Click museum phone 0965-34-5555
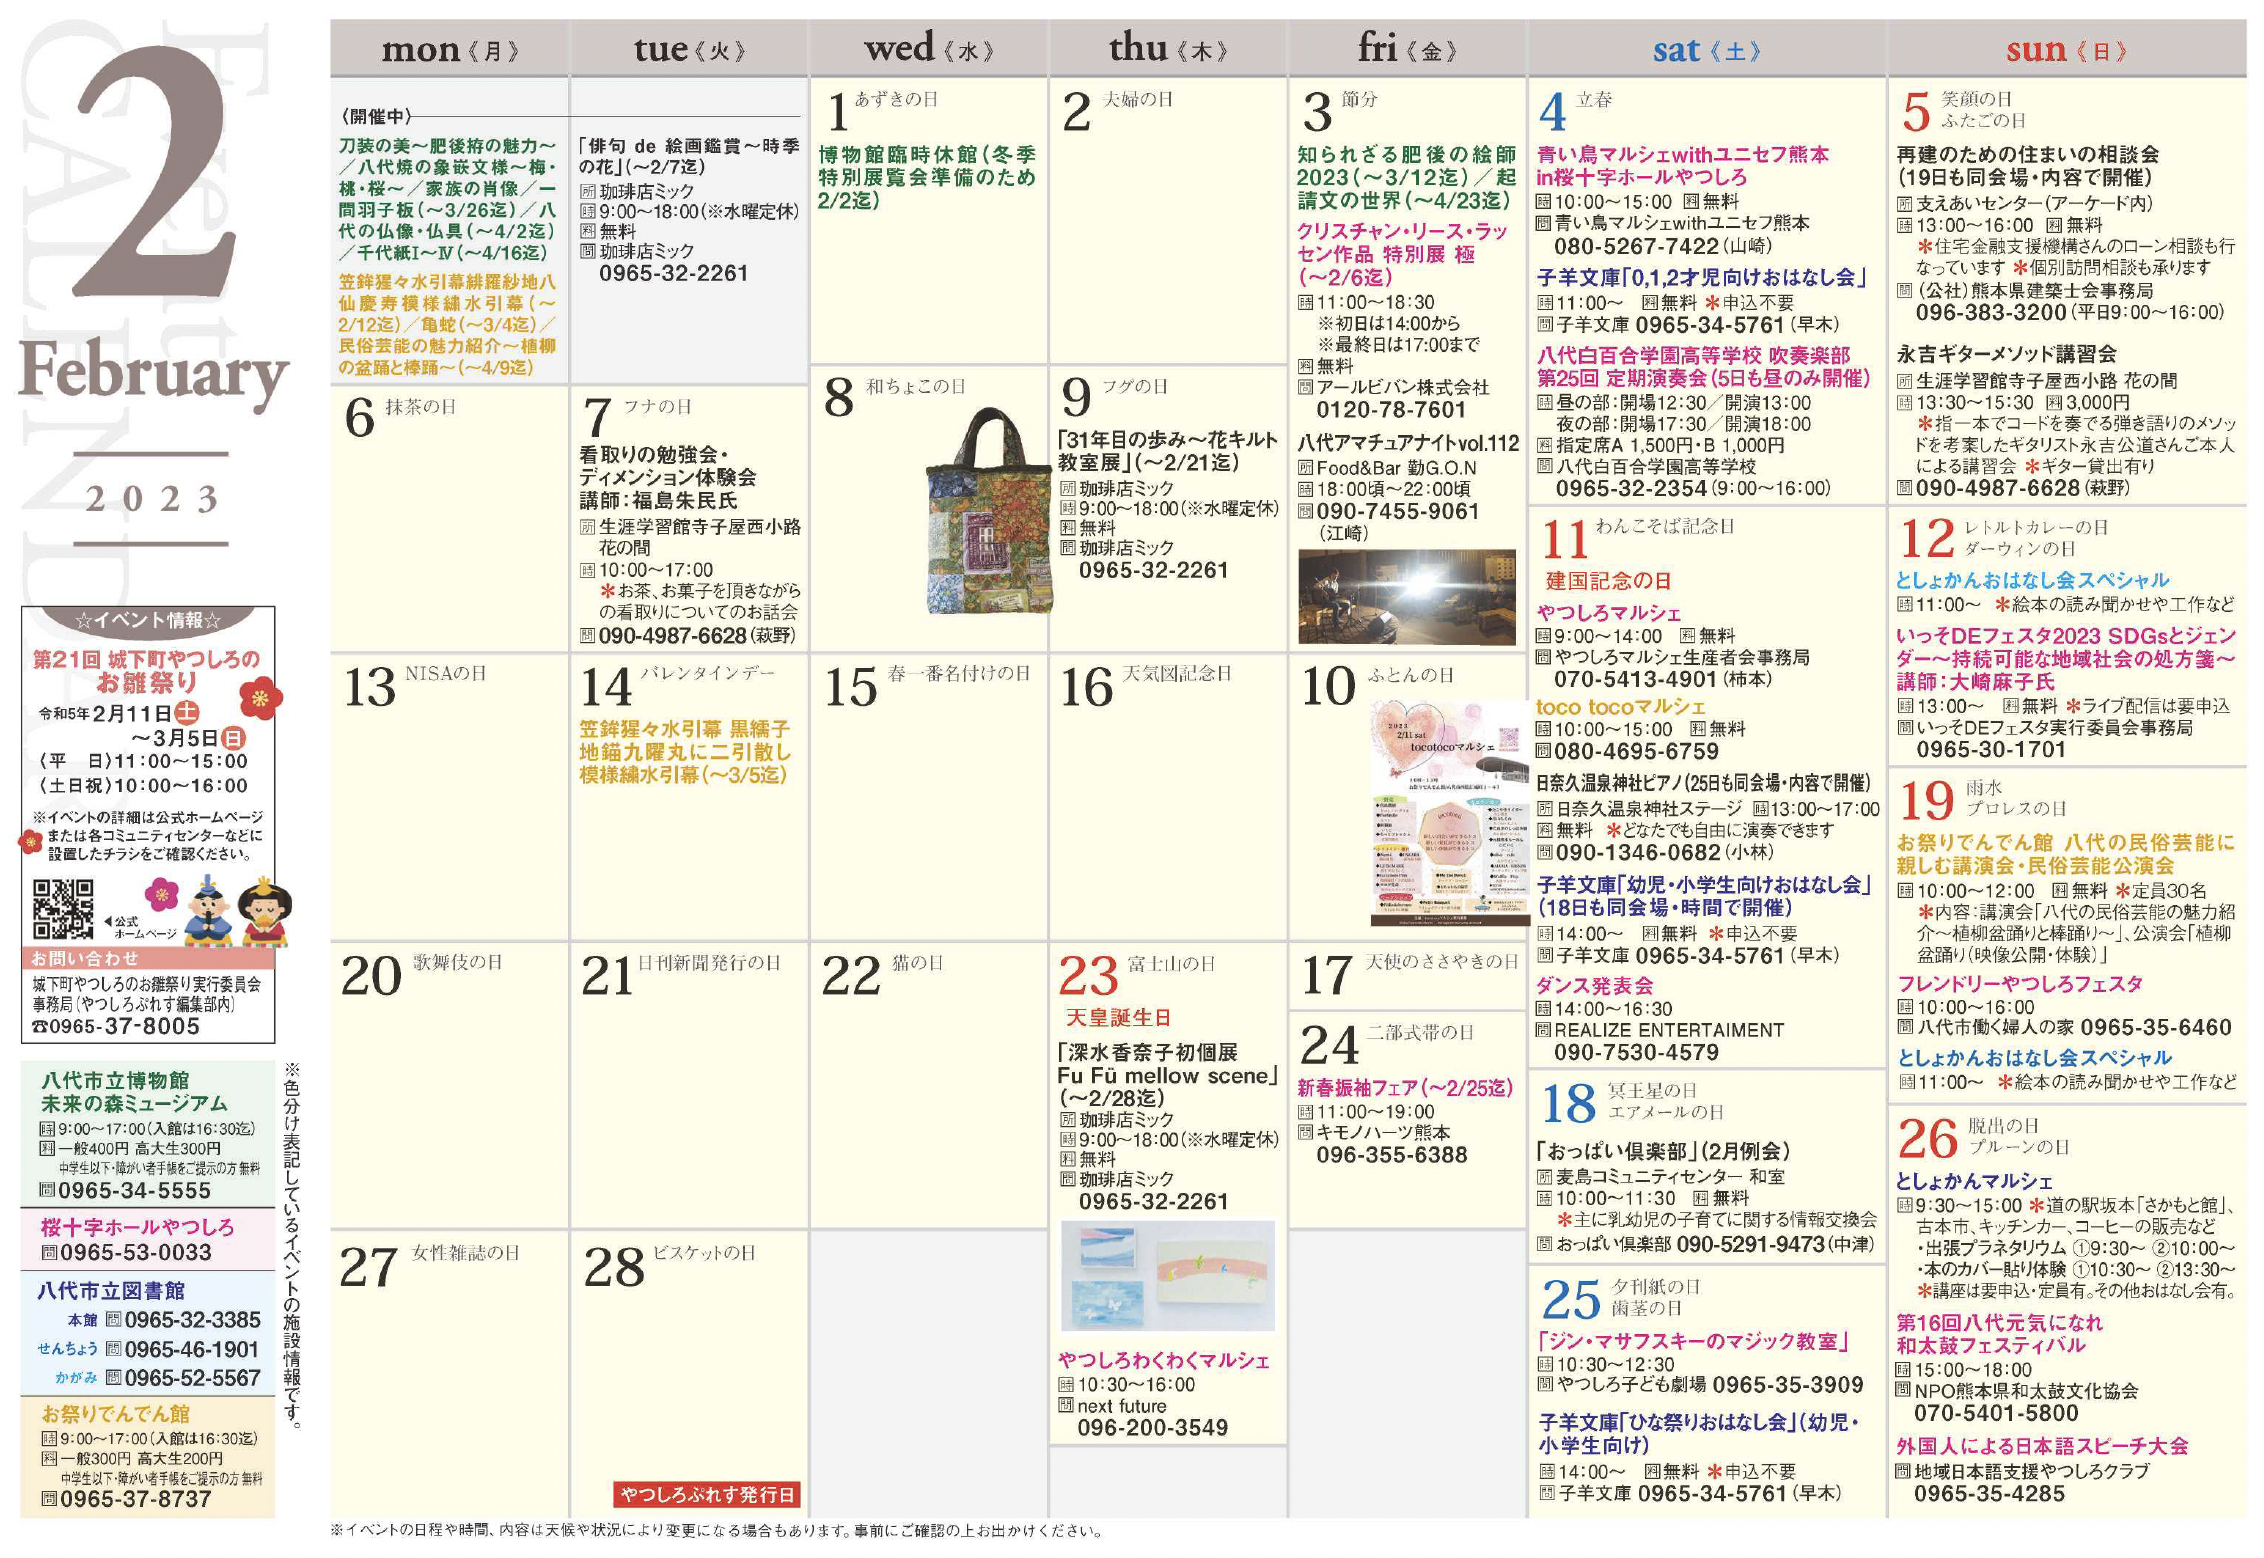 (134, 1191)
